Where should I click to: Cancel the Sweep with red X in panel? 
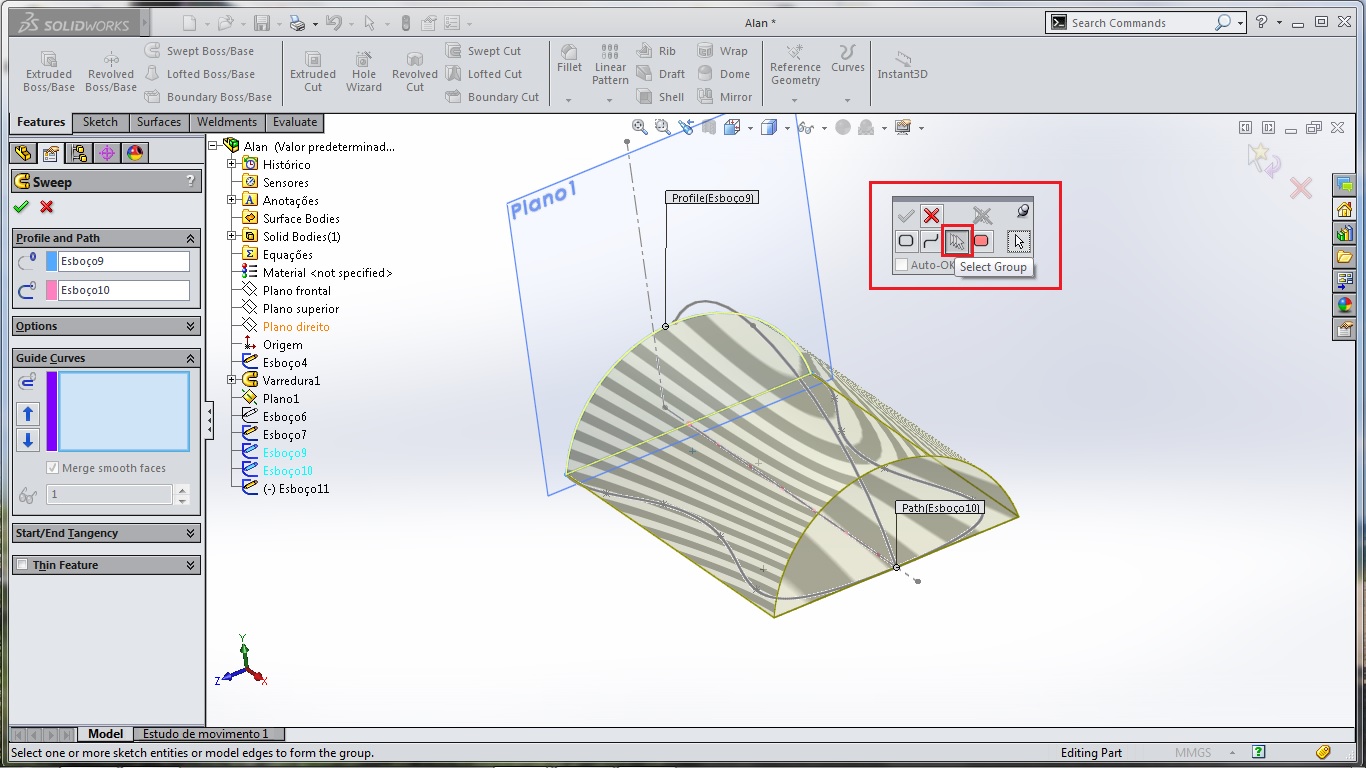46,207
